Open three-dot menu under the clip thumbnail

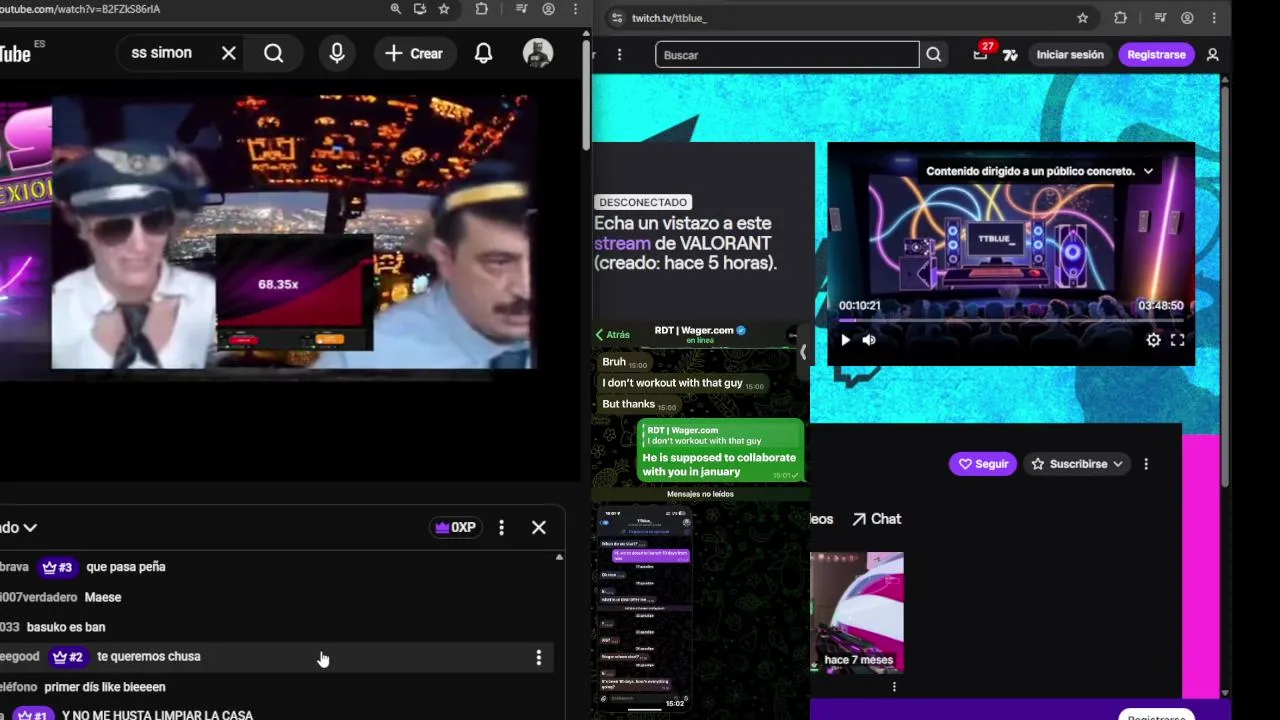point(894,687)
